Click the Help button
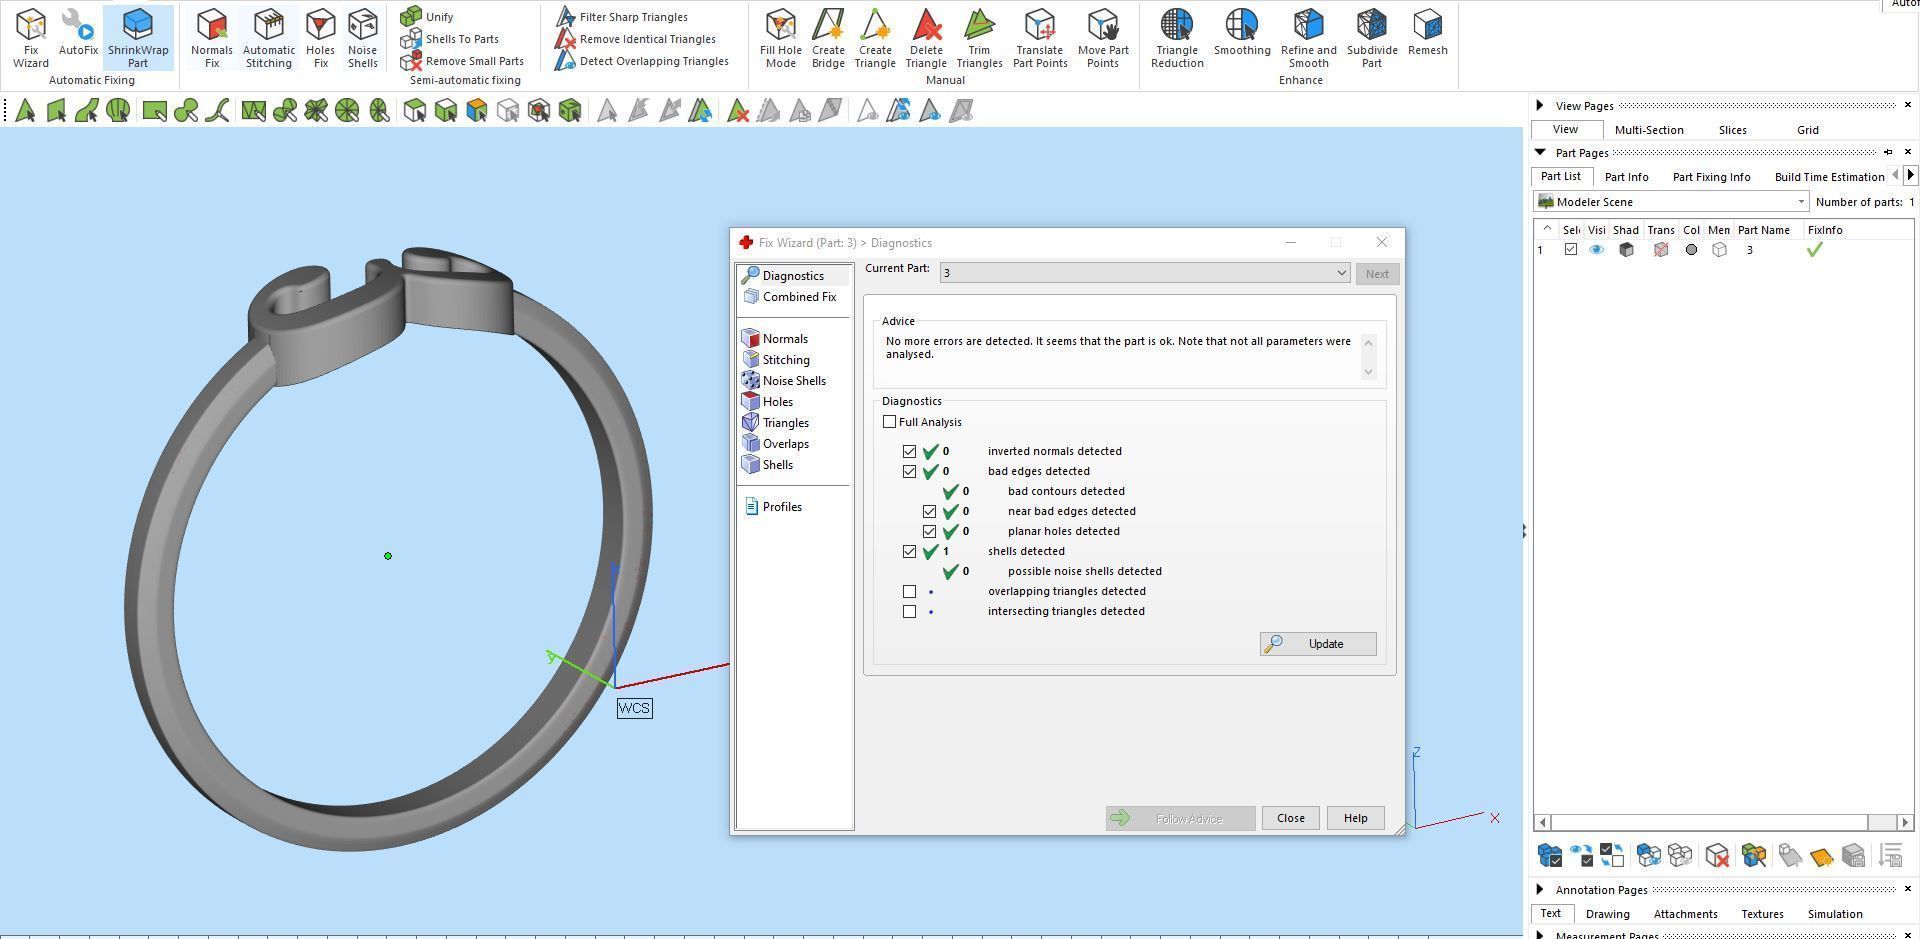The image size is (1920, 939). (x=1355, y=818)
